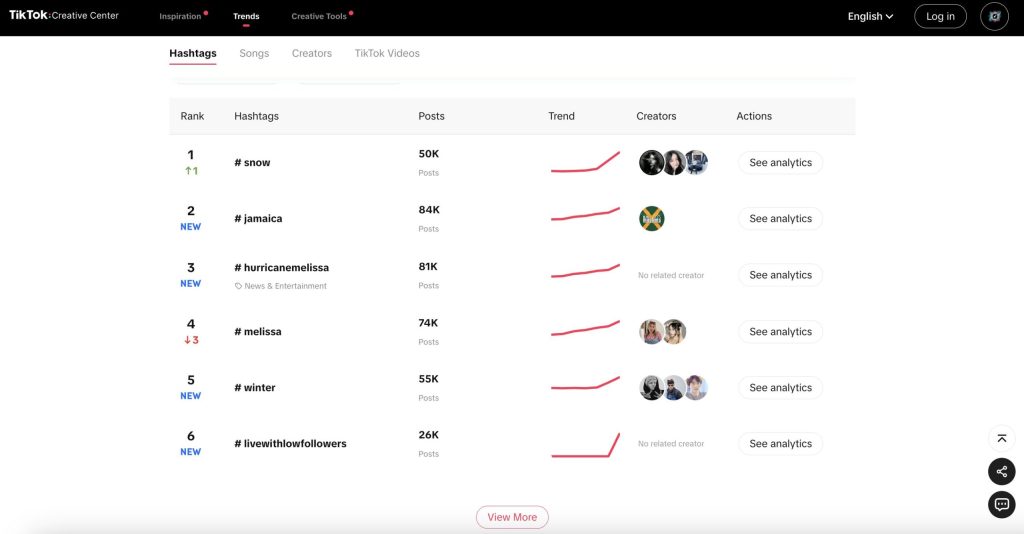Open the Trends menu
This screenshot has width=1024, height=534.
246,16
